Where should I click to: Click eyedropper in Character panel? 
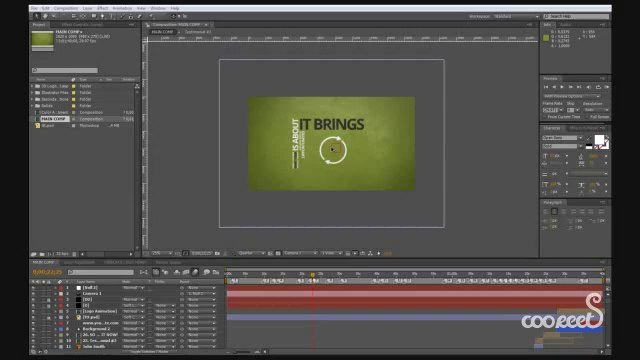[x=588, y=138]
